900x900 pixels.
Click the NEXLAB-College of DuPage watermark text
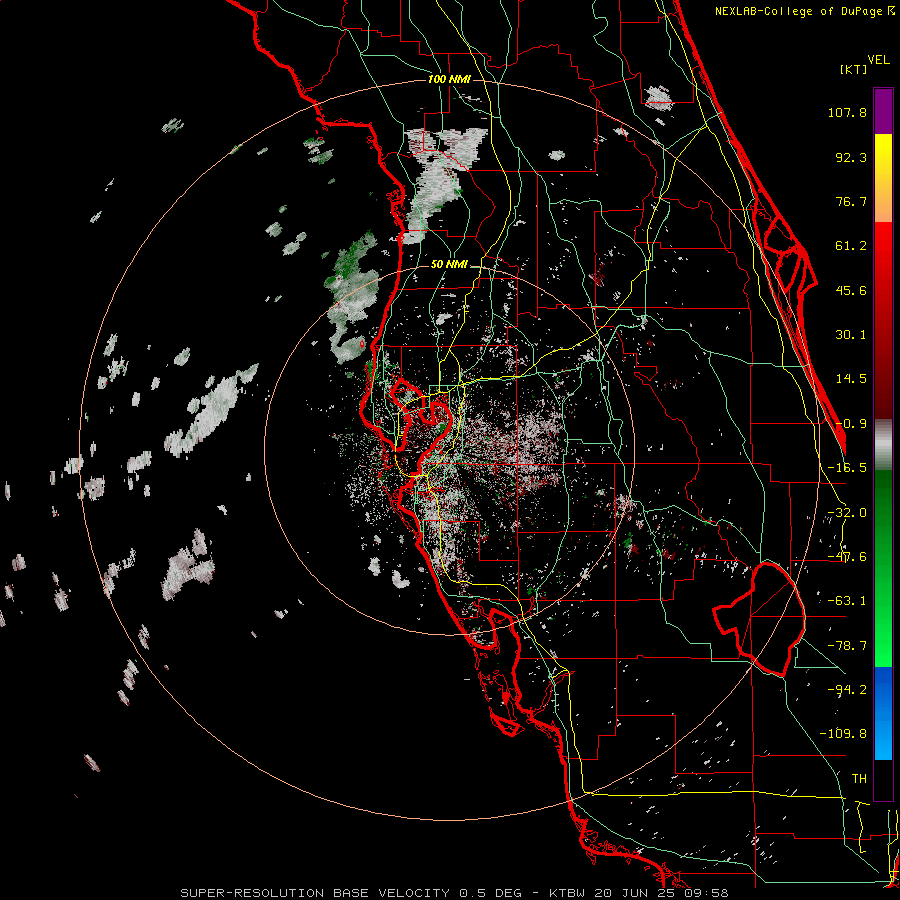805,11
